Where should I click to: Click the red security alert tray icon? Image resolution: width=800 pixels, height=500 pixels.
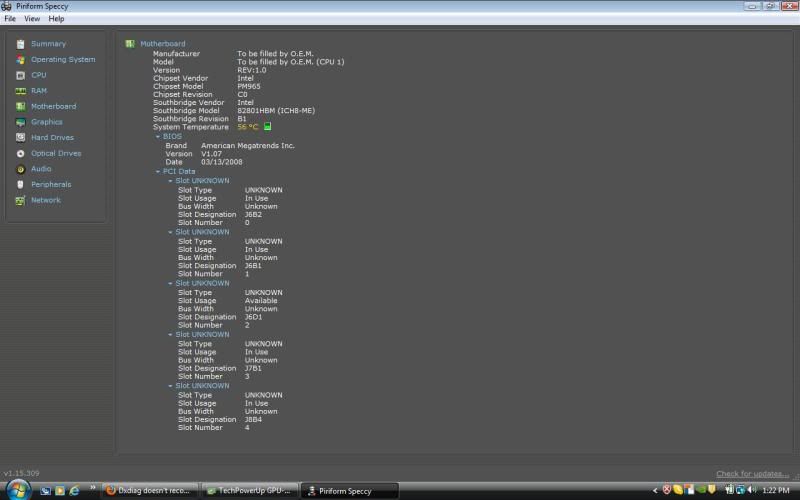(x=666, y=490)
